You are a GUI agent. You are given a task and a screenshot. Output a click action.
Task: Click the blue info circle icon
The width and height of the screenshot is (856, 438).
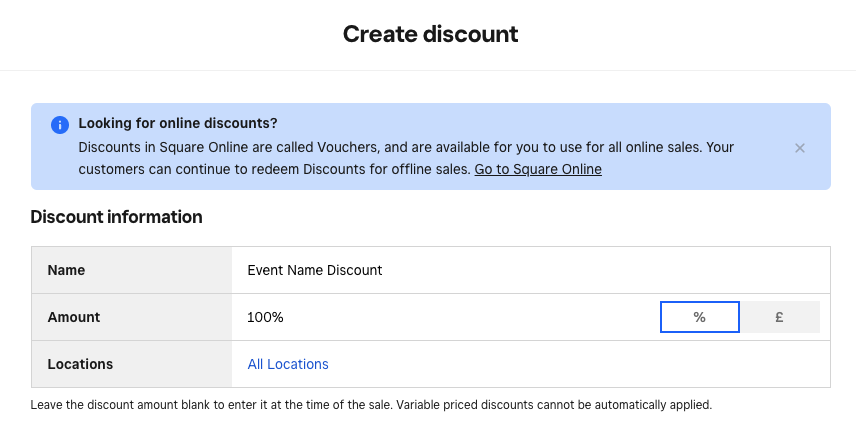pyautogui.click(x=60, y=125)
